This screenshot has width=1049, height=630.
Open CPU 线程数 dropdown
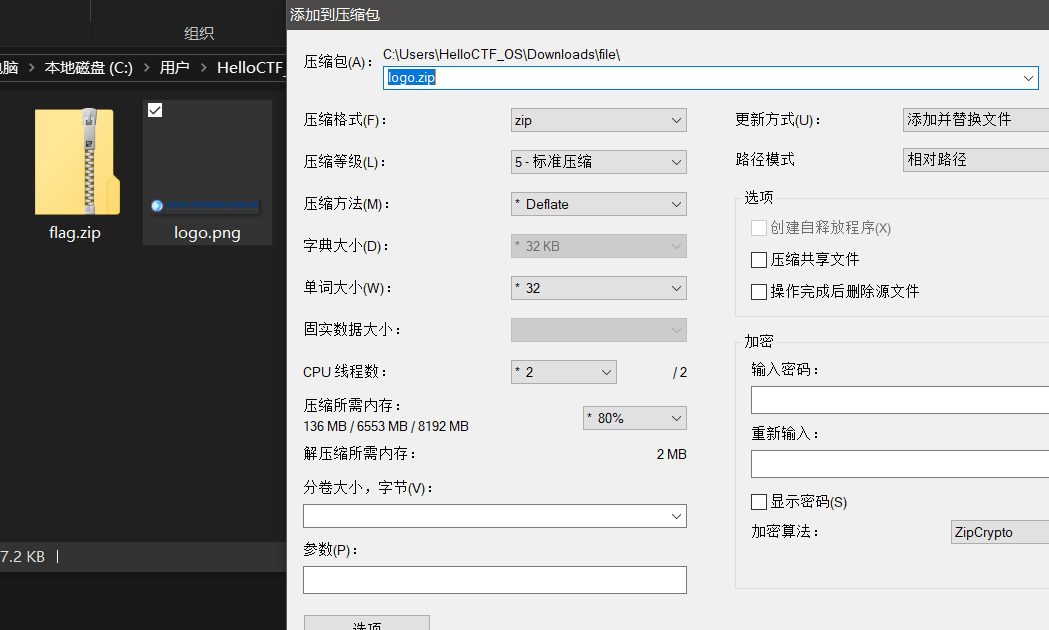[563, 372]
